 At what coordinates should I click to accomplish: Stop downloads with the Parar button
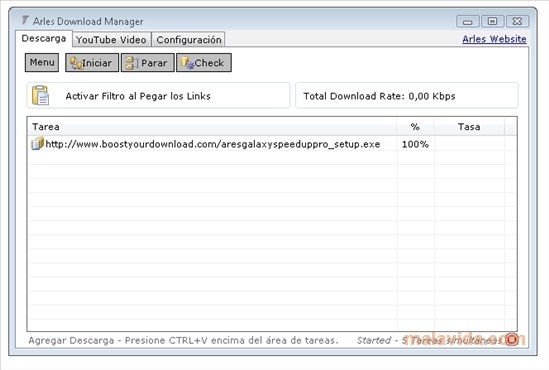click(x=147, y=63)
